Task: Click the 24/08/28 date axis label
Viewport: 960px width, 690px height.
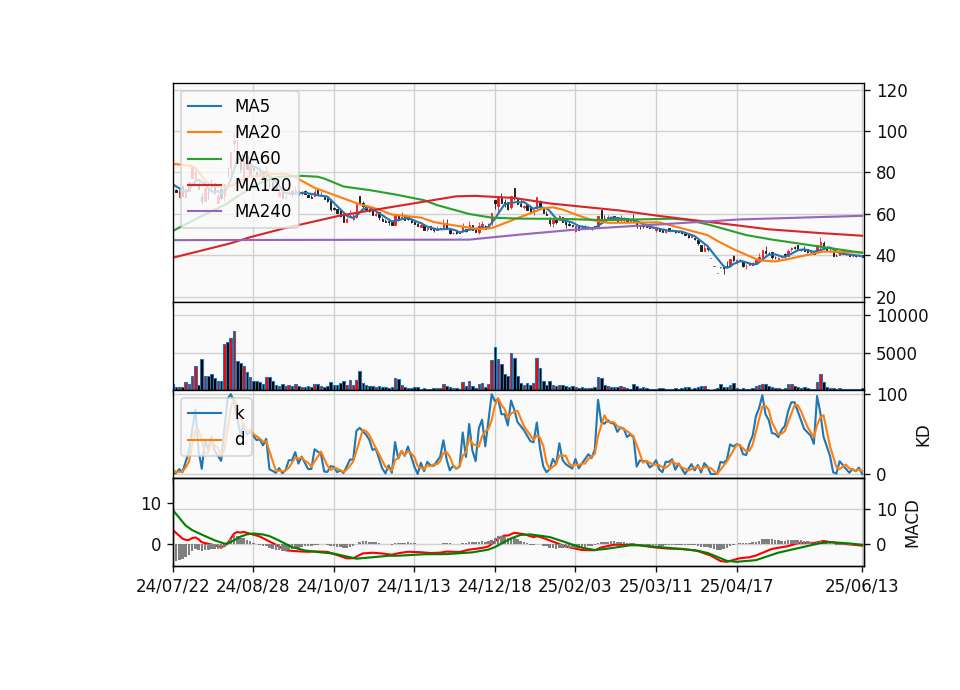Action: [253, 586]
